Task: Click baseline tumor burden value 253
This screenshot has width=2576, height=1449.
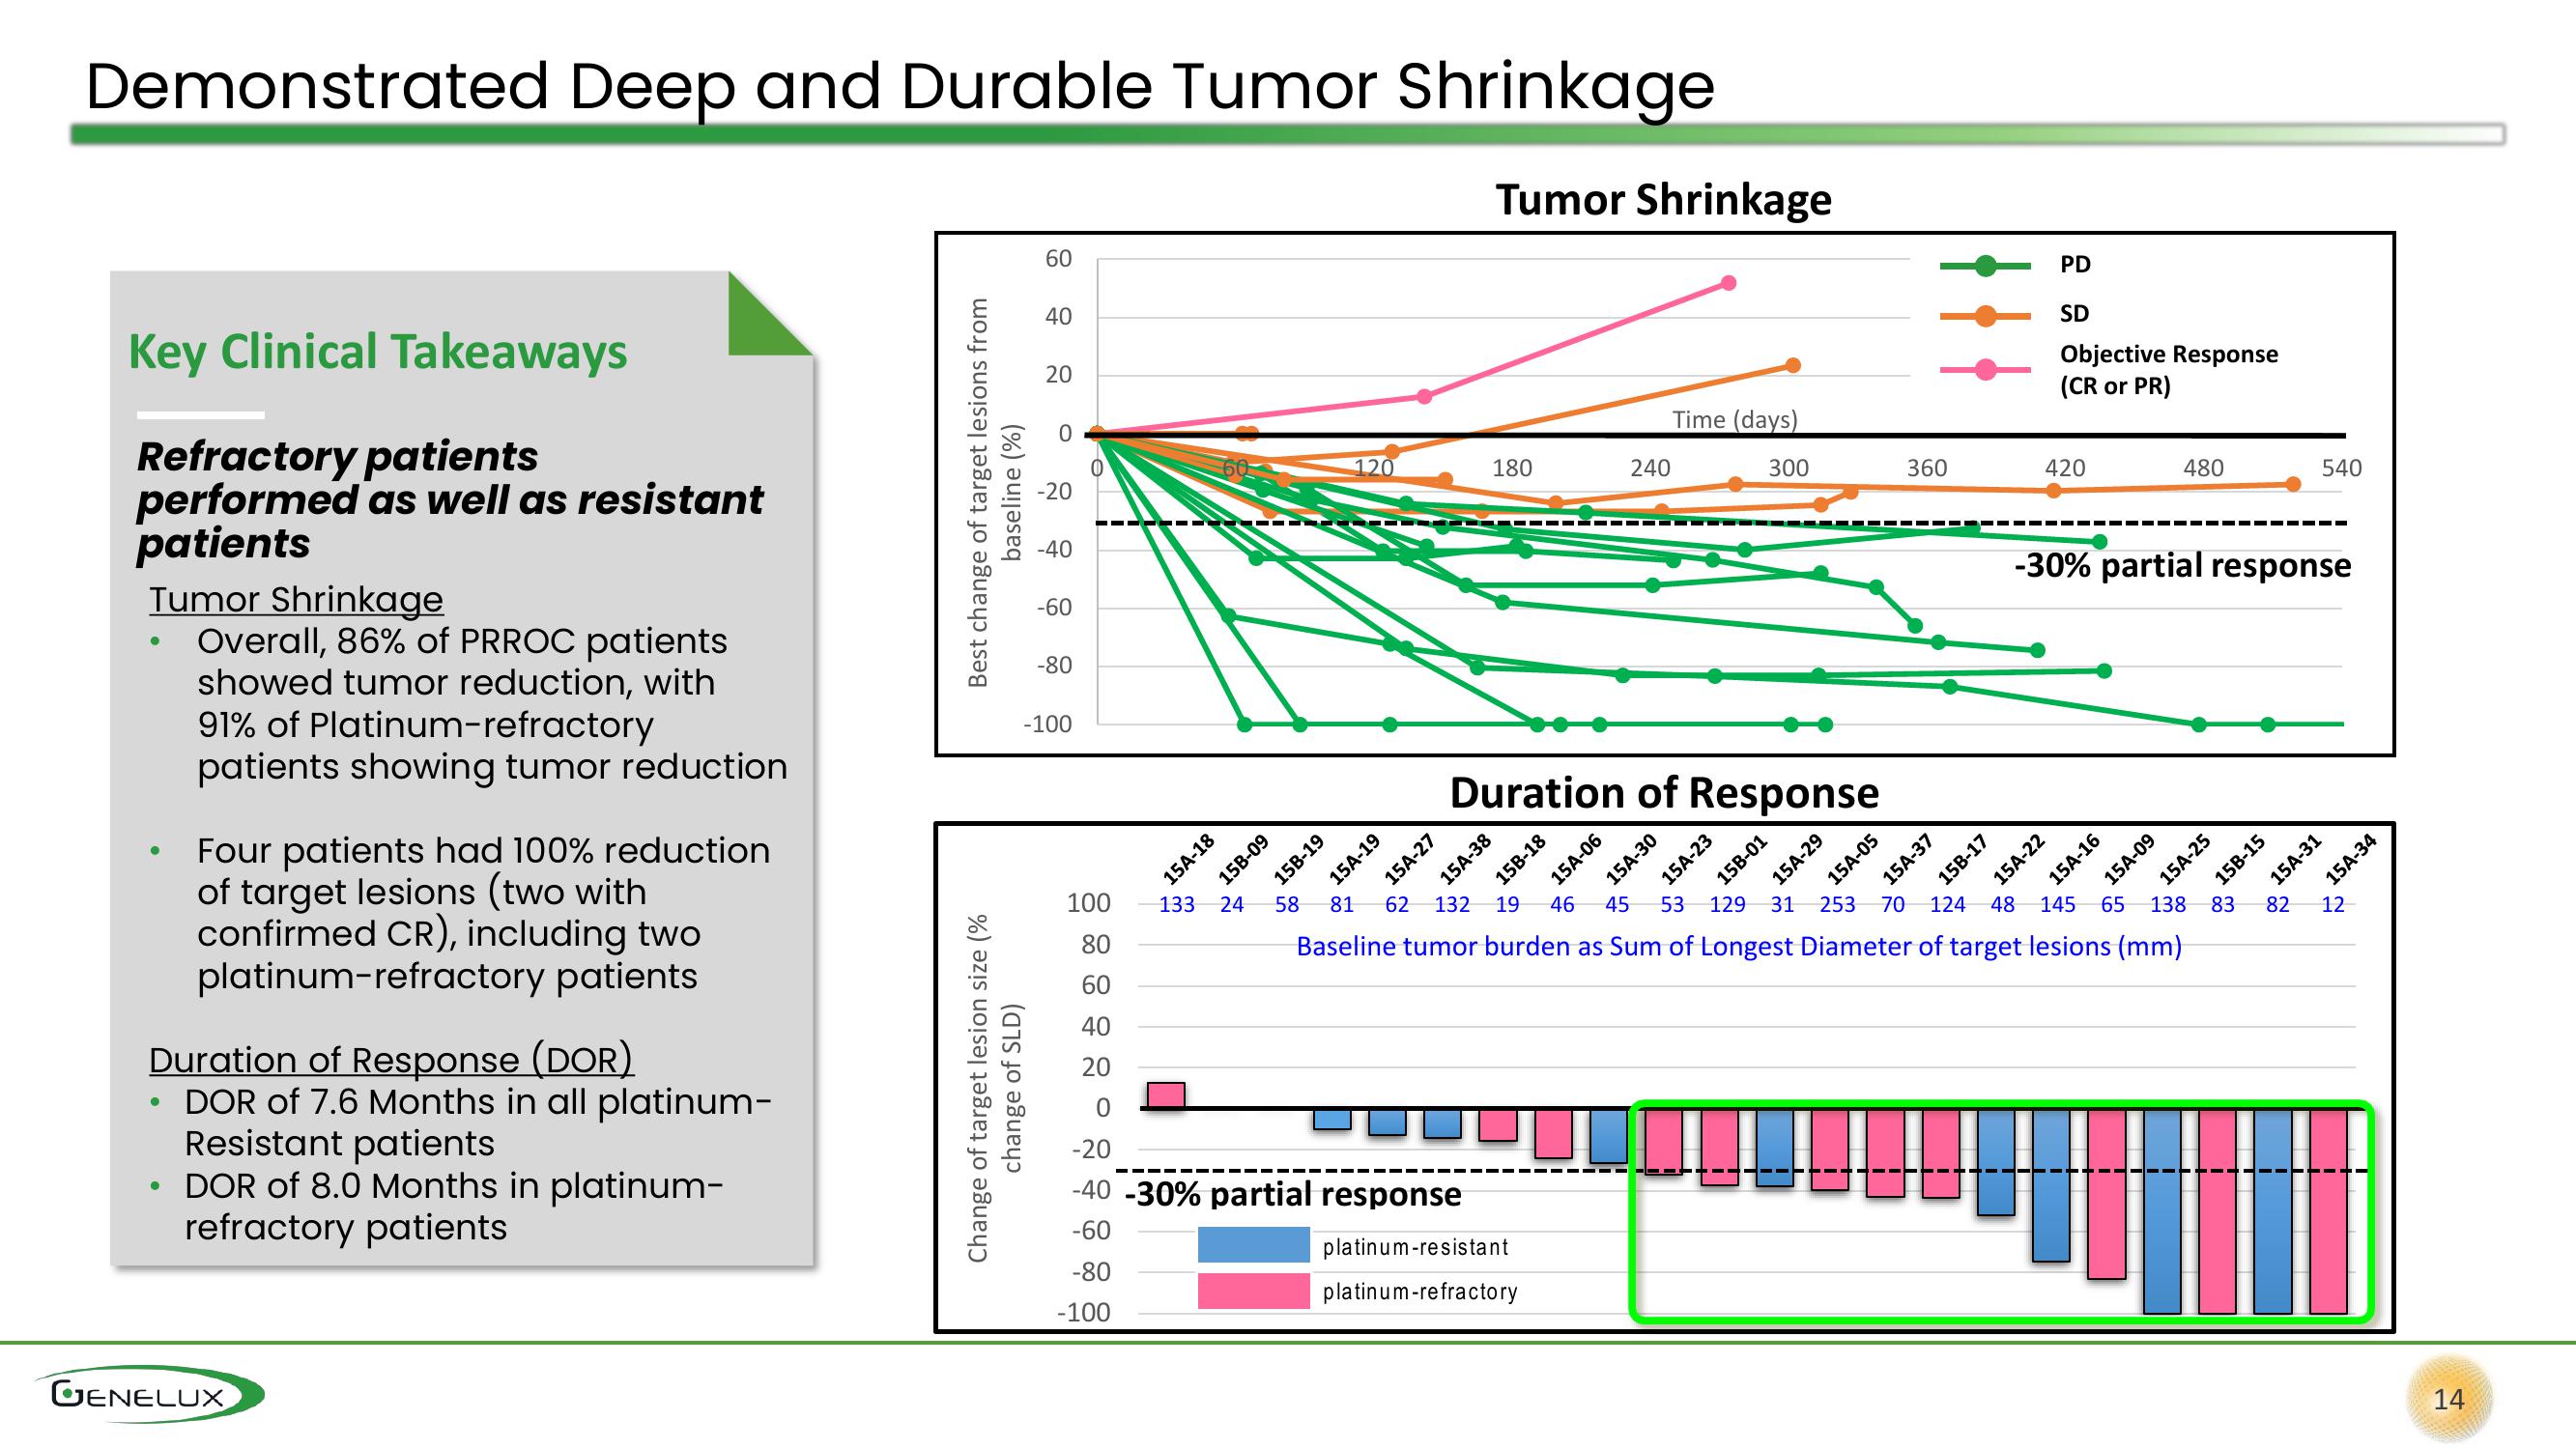Action: pyautogui.click(x=1837, y=904)
